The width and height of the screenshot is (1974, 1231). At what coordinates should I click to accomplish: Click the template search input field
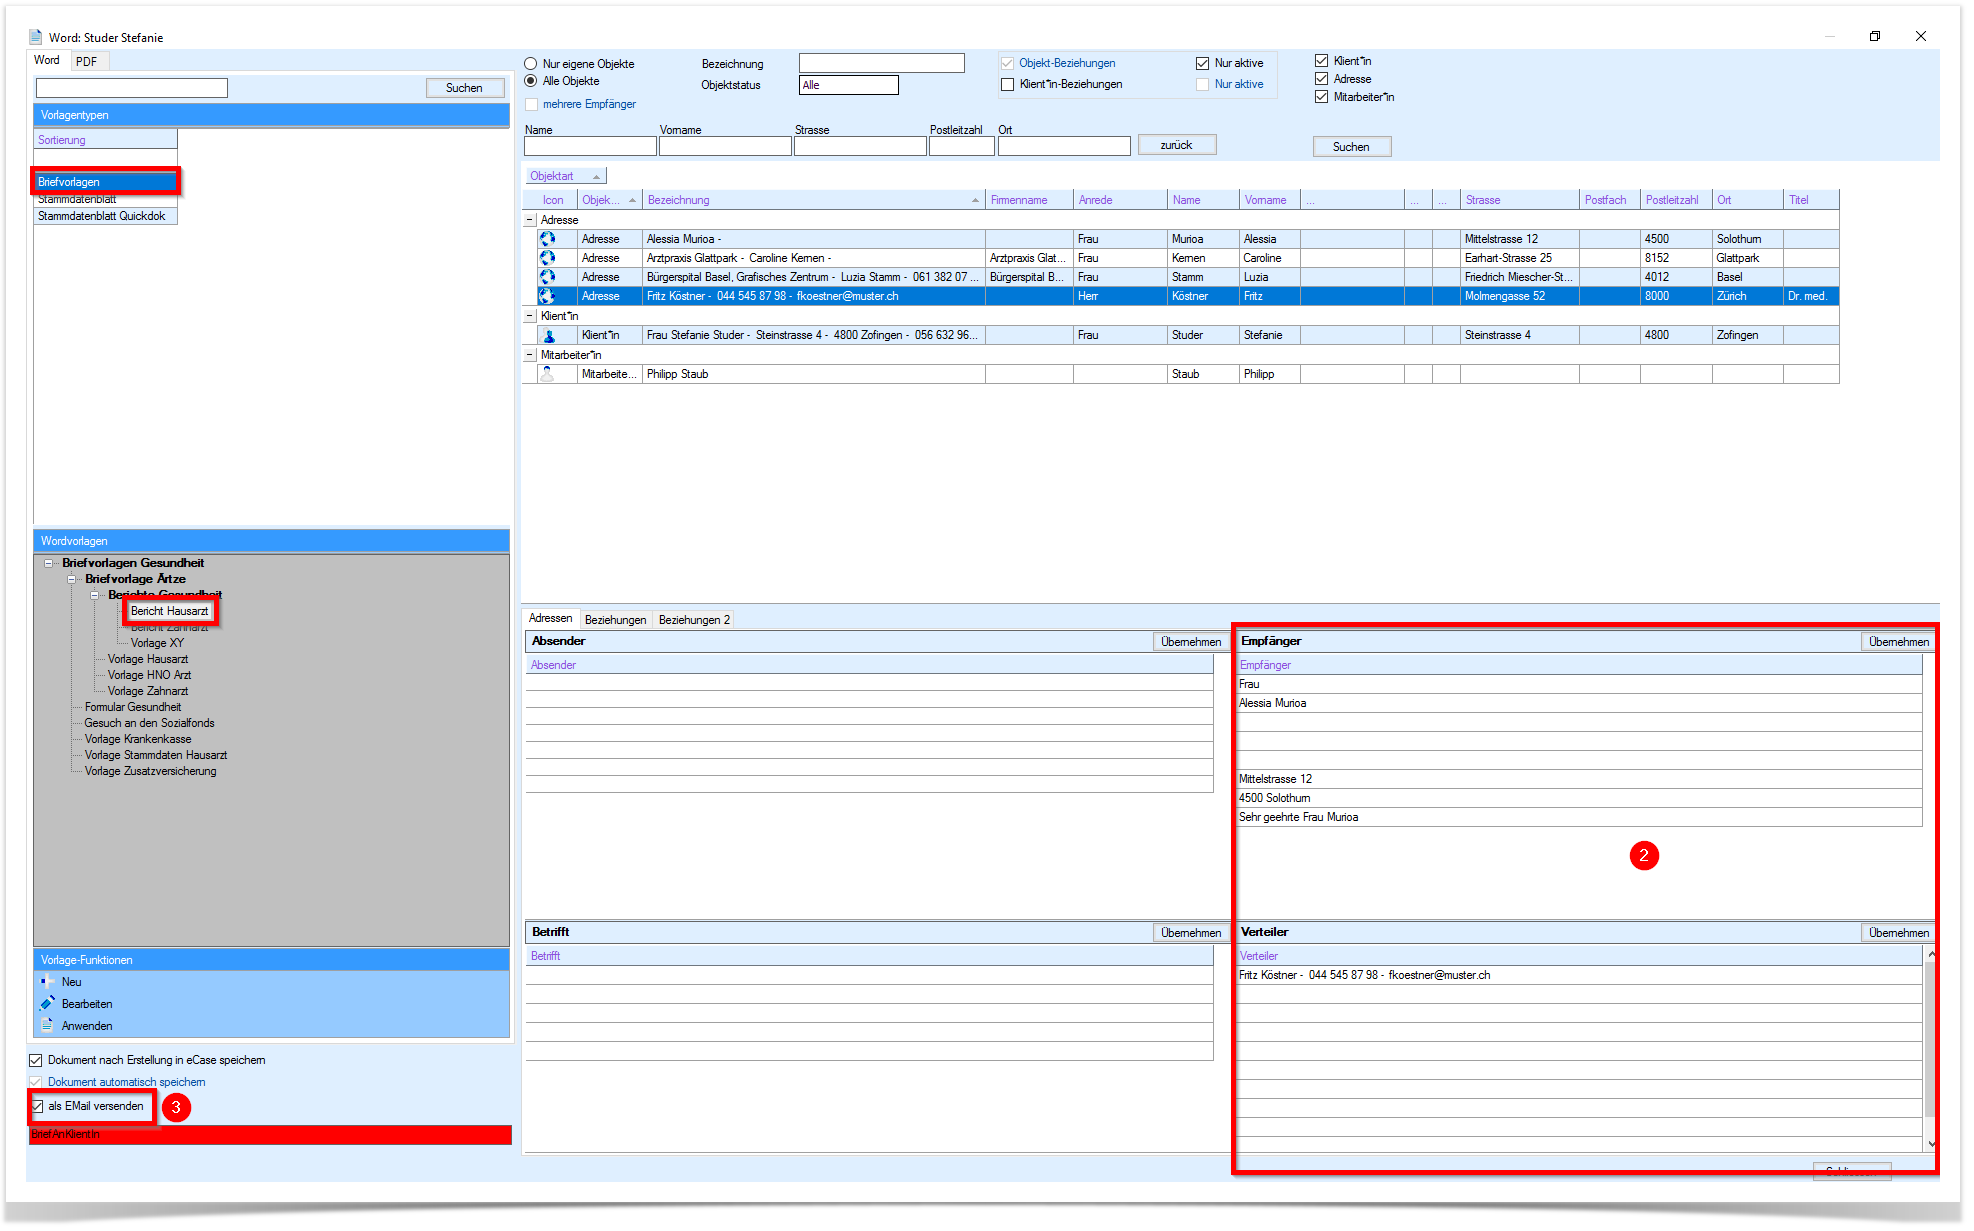coord(132,88)
